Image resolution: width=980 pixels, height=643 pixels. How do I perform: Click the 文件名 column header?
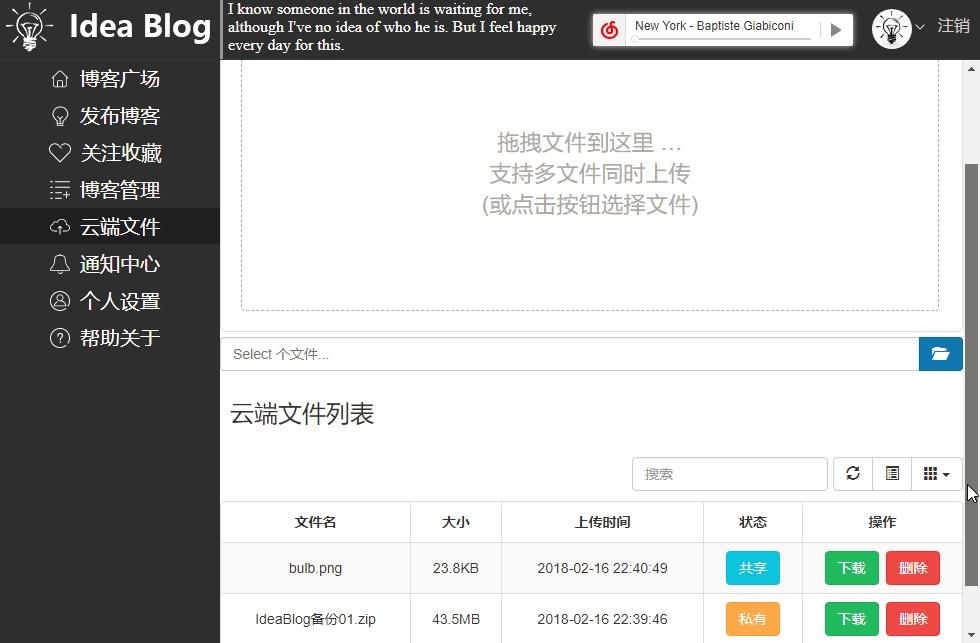pos(315,522)
